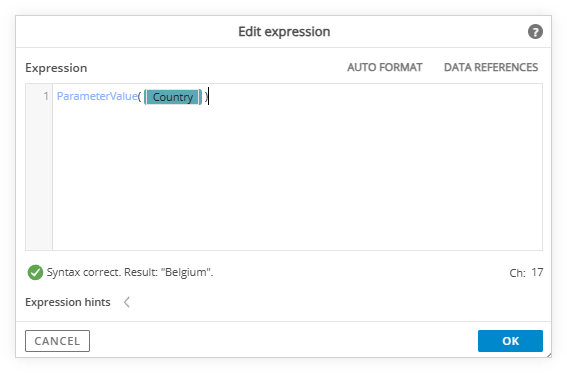Image resolution: width=567 pixels, height=373 pixels.
Task: Click the opening parenthesis before Country
Action: coord(140,97)
